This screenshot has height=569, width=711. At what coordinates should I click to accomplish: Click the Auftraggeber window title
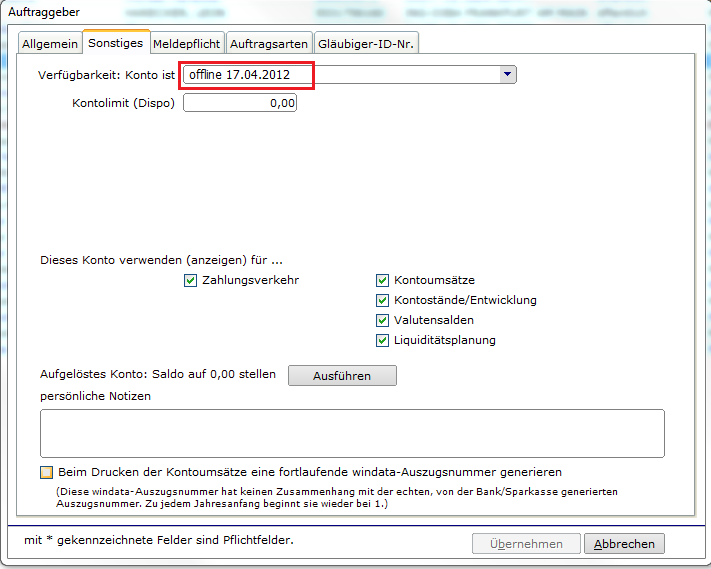click(44, 12)
